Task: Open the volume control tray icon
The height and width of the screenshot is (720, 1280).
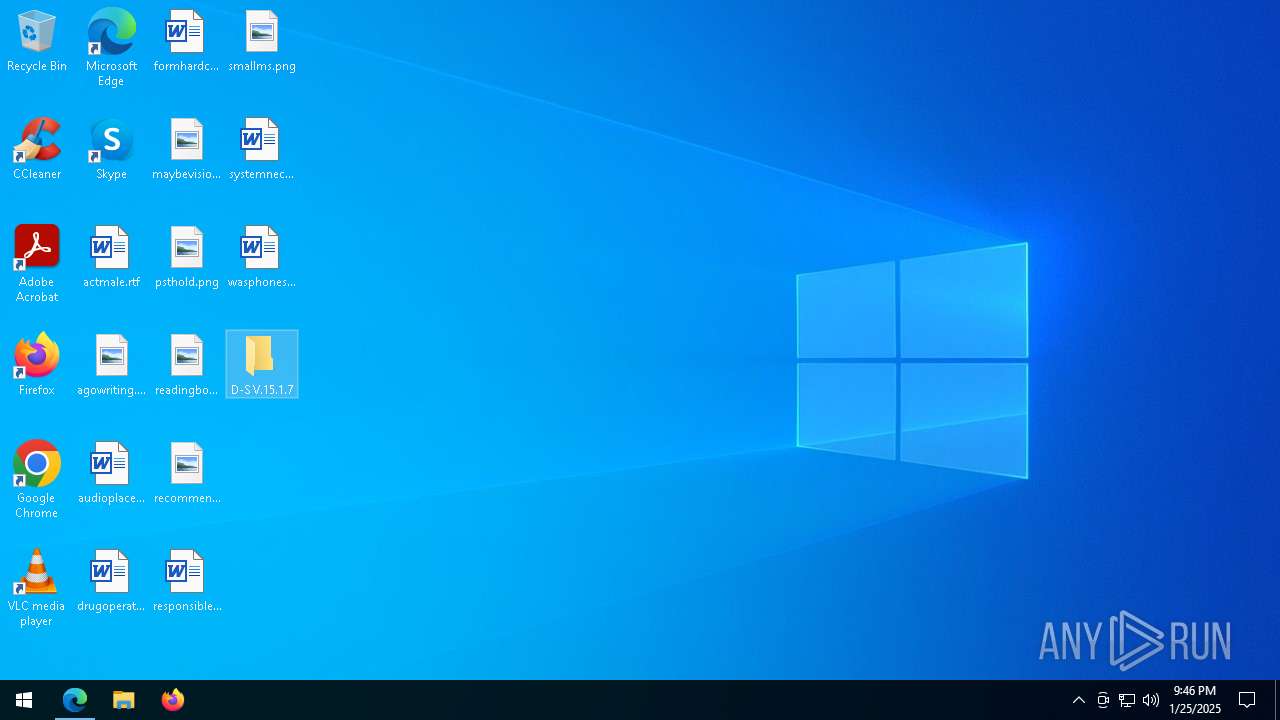Action: click(x=1151, y=700)
